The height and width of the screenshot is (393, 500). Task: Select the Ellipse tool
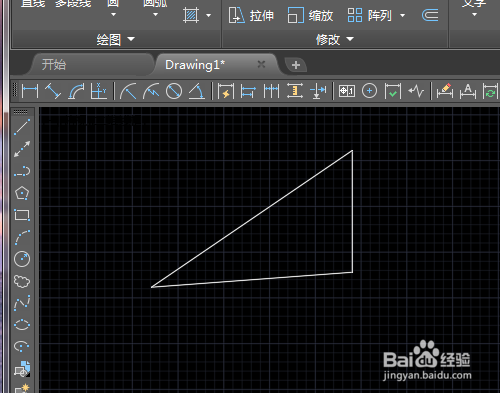[22, 325]
